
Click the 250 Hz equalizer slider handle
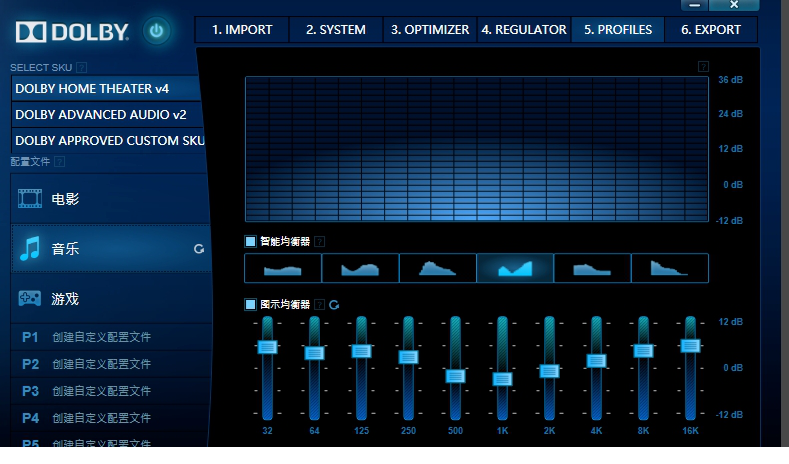click(408, 357)
